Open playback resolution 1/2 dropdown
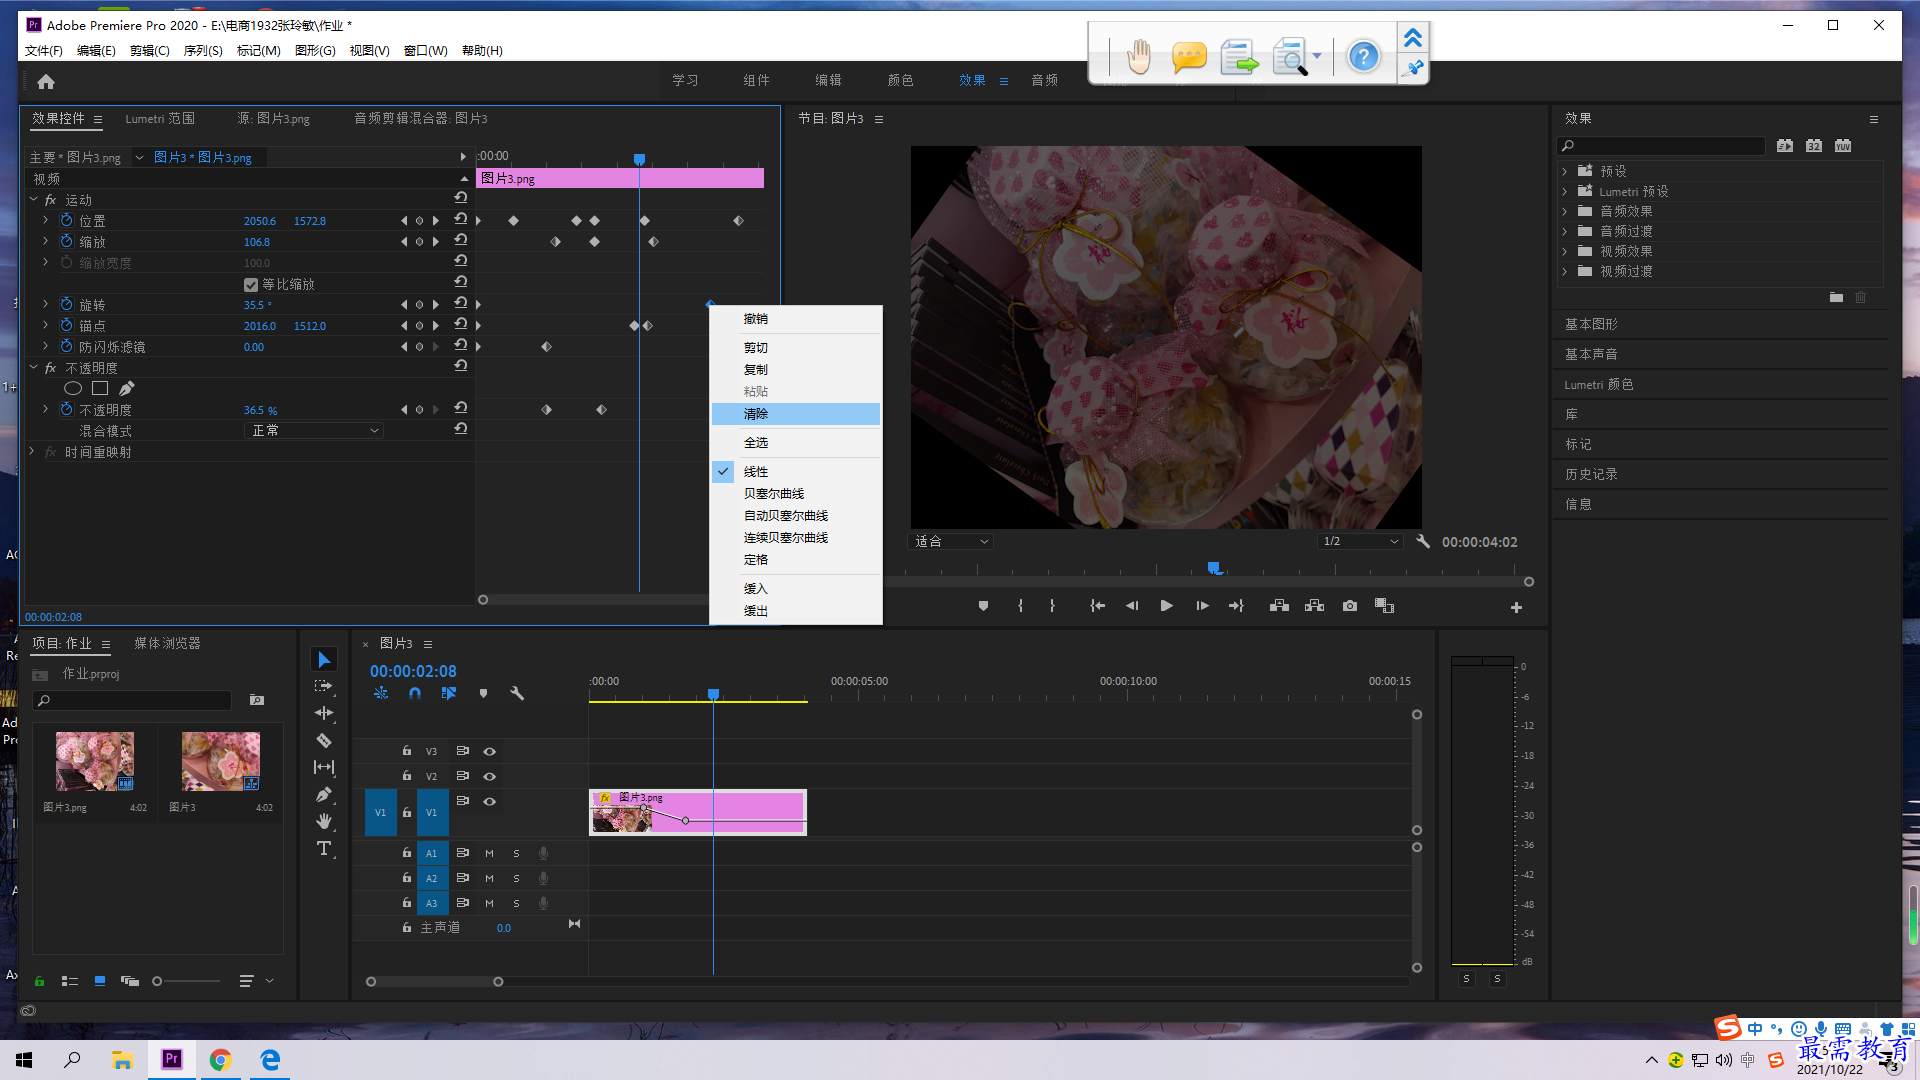 pyautogui.click(x=1360, y=541)
